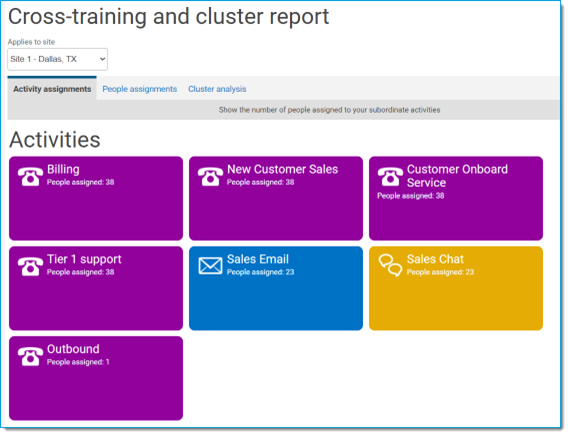Click the New Customer Sales phone icon
568x435 pixels.
click(x=210, y=177)
